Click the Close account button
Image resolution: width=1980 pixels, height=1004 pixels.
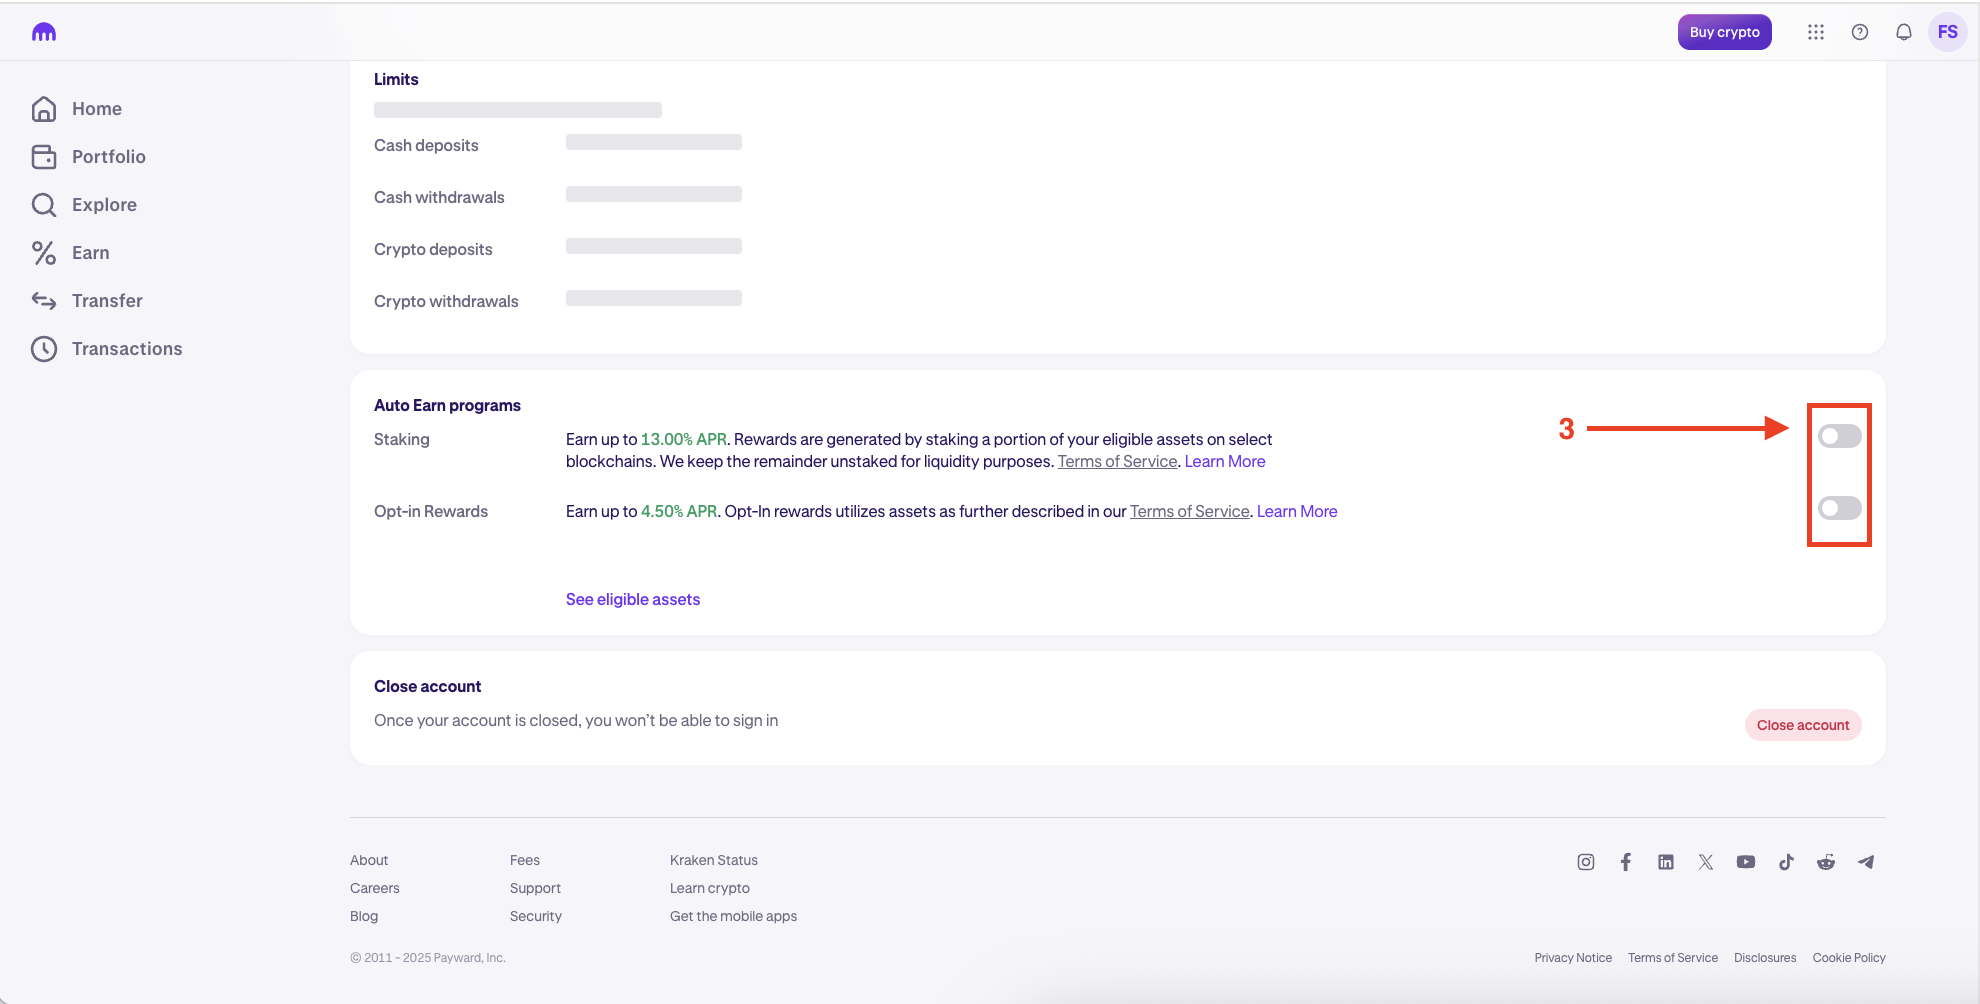[1802, 724]
